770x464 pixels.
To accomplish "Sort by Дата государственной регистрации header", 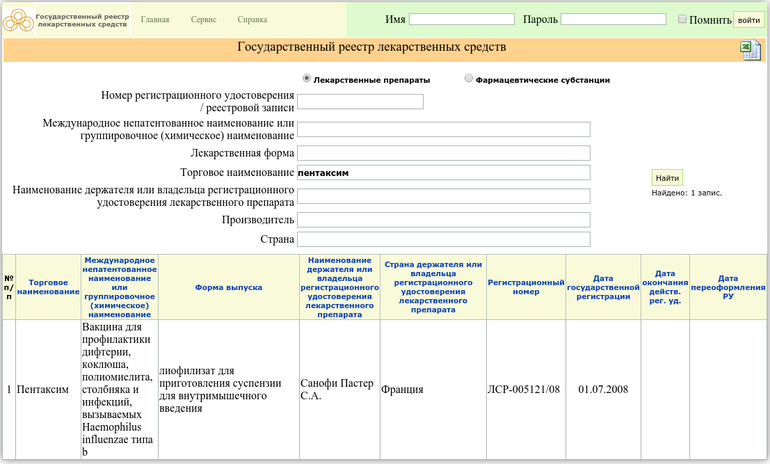I will click(603, 286).
